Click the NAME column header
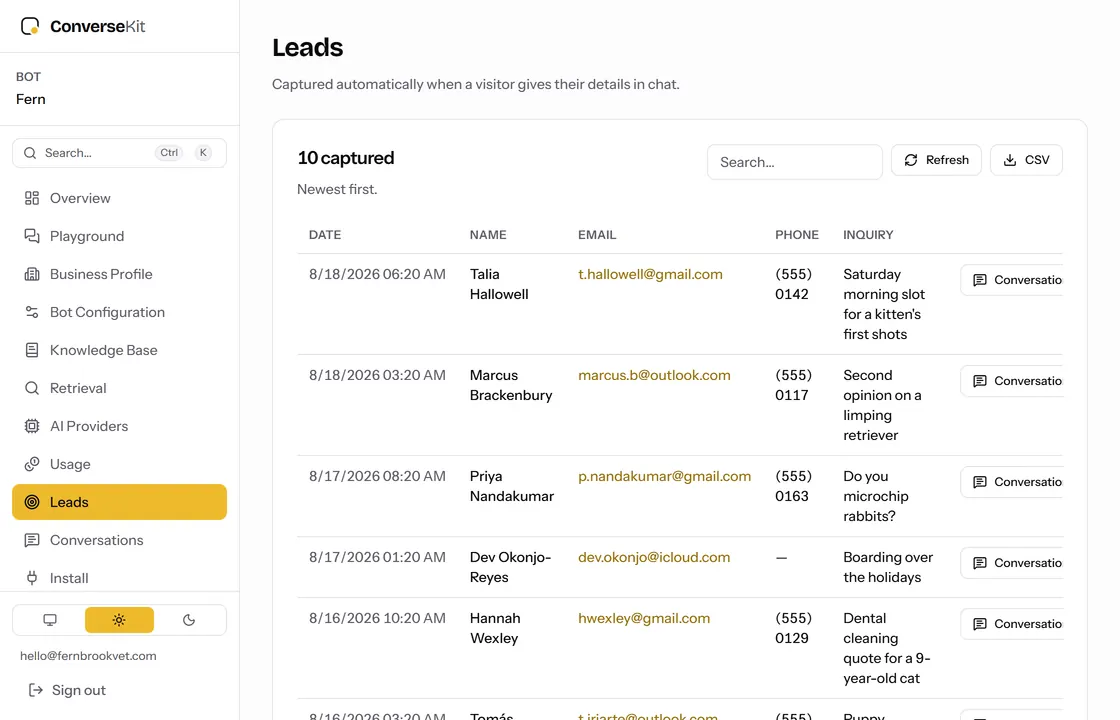The height and width of the screenshot is (720, 1120). pos(488,235)
